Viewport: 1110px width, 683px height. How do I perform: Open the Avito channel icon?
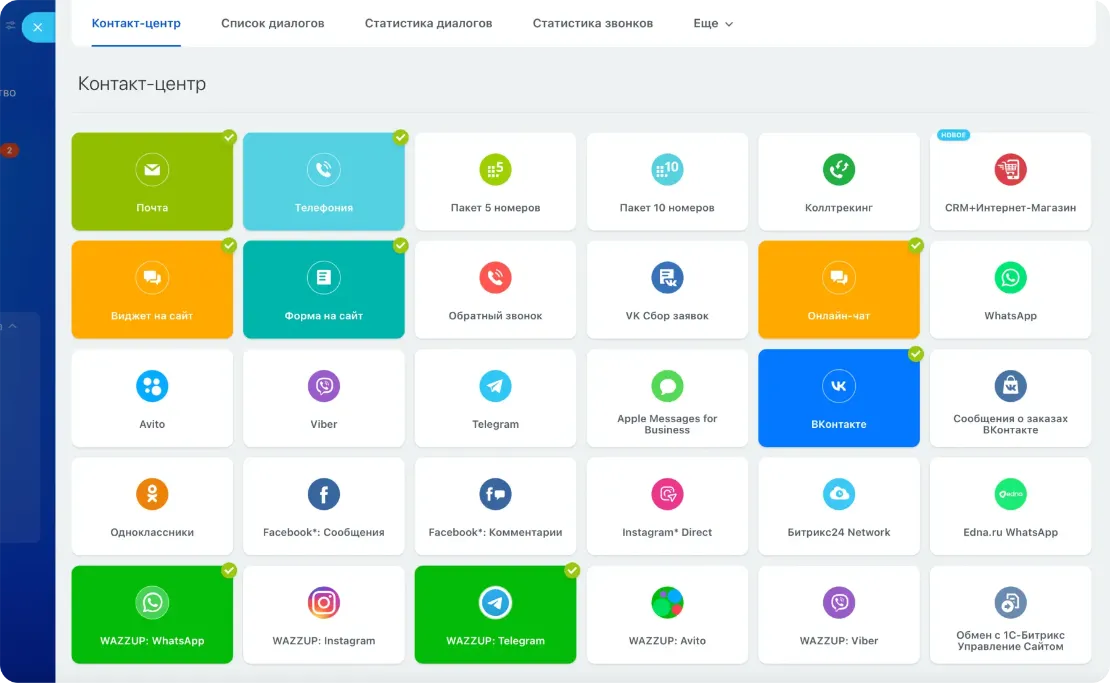(152, 386)
